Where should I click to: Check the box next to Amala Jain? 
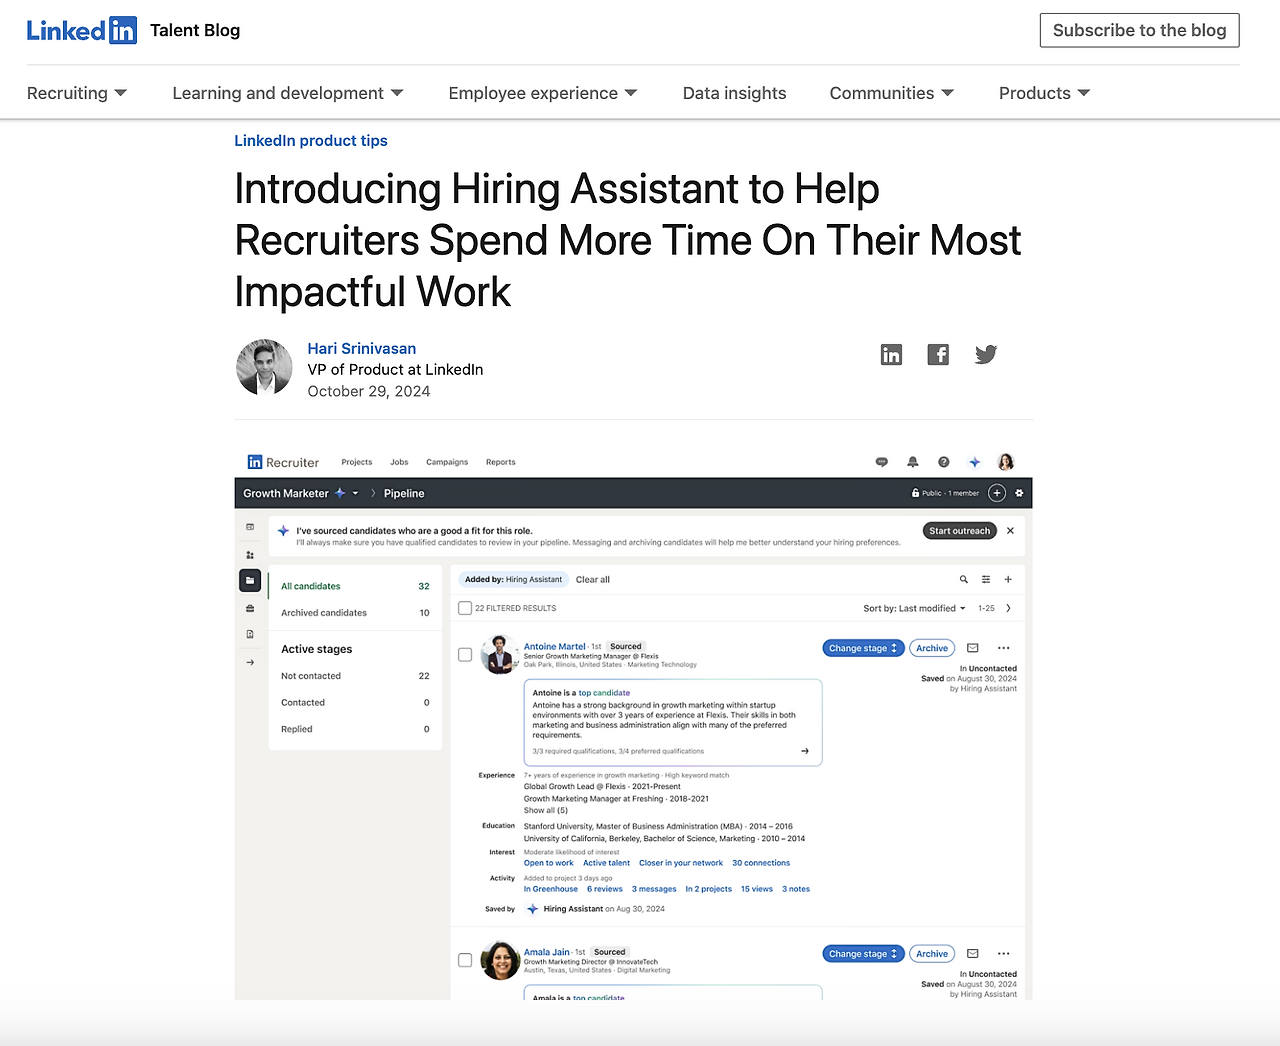tap(465, 960)
